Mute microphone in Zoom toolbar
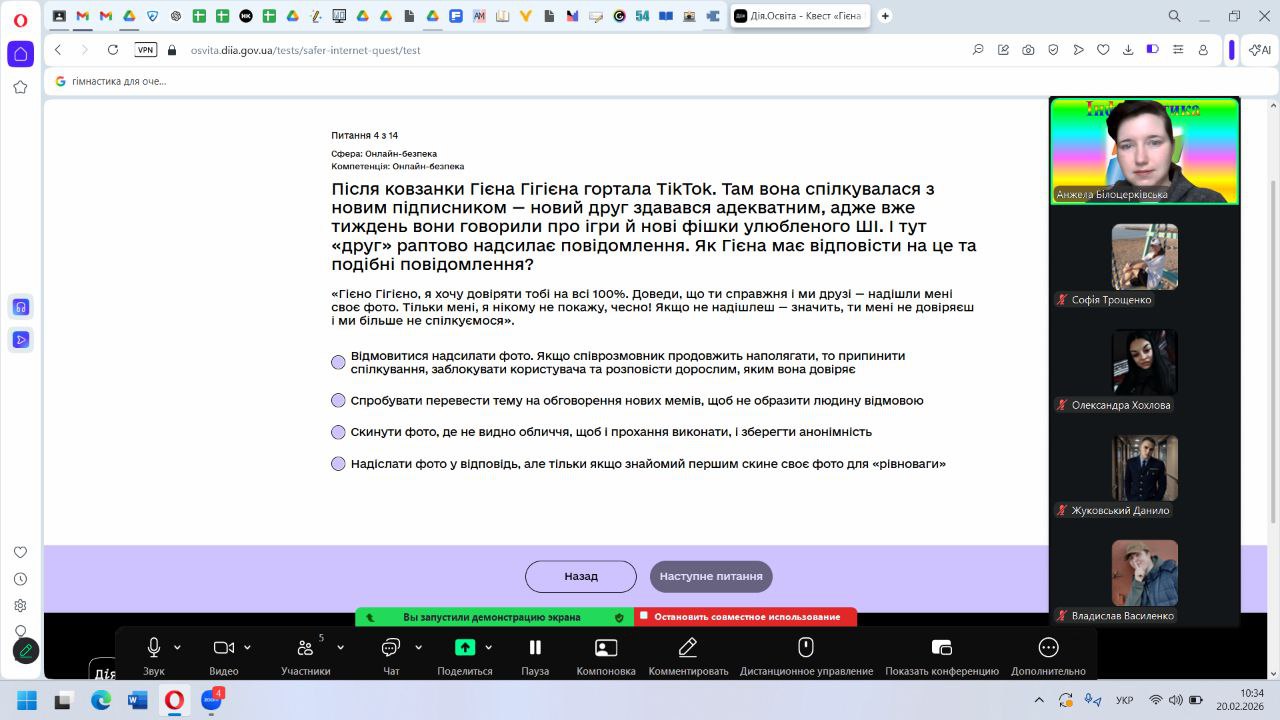1280x720 pixels. [x=153, y=648]
